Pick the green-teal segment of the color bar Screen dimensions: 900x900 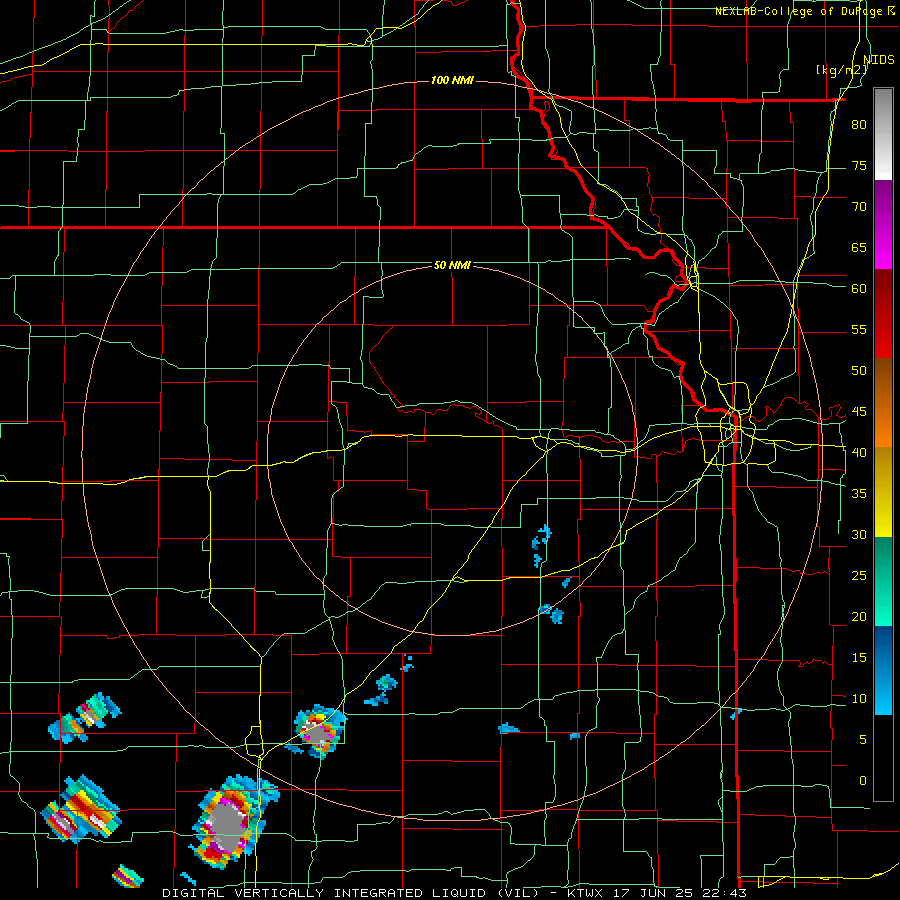click(883, 581)
